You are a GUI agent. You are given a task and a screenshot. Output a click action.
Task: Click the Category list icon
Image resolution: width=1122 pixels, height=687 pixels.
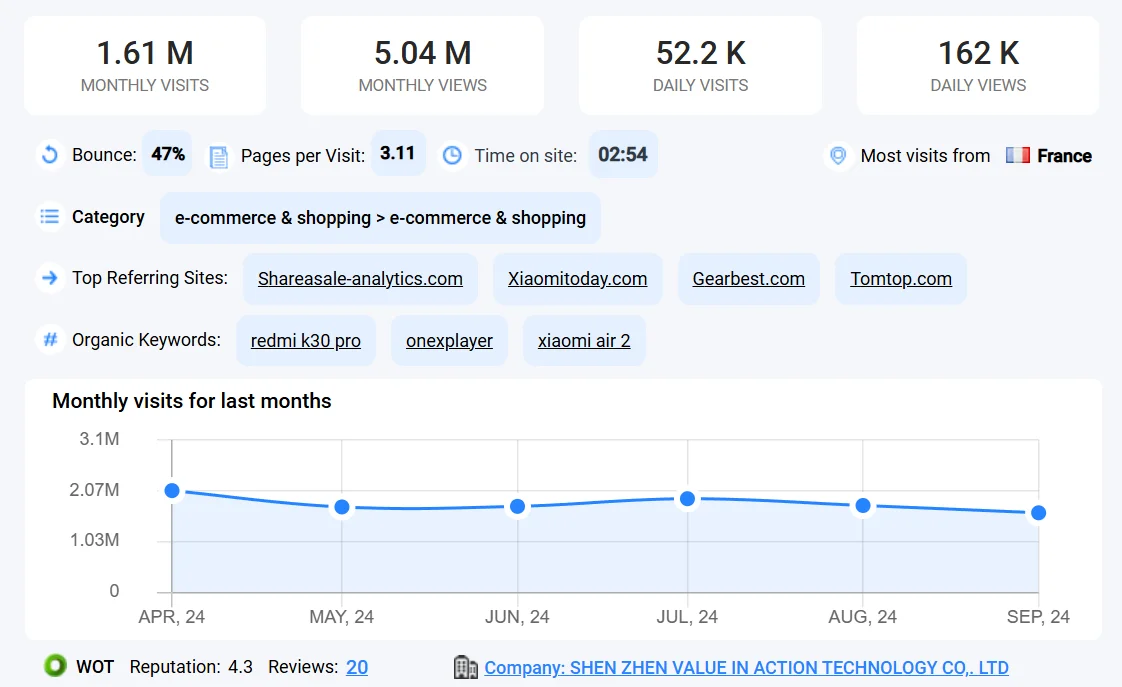point(49,216)
